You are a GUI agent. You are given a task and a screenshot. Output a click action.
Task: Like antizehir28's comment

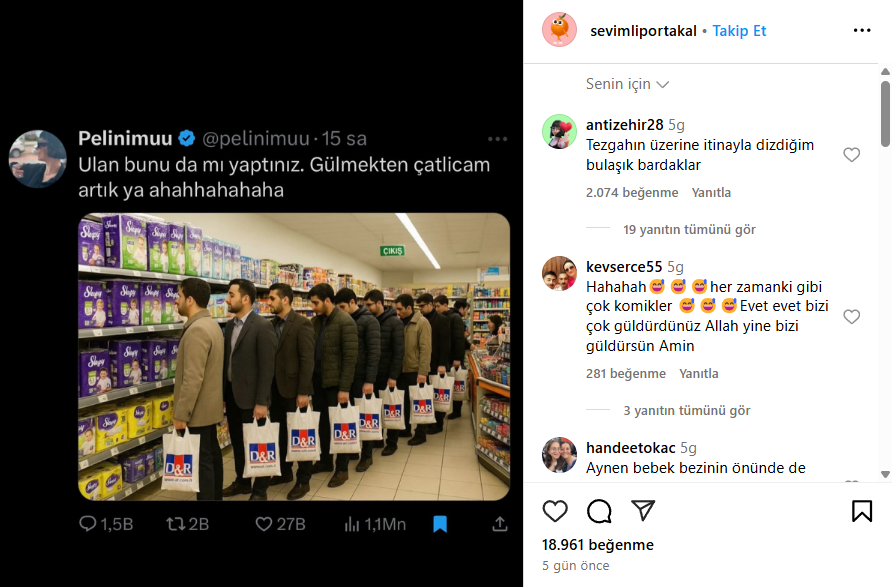click(851, 155)
